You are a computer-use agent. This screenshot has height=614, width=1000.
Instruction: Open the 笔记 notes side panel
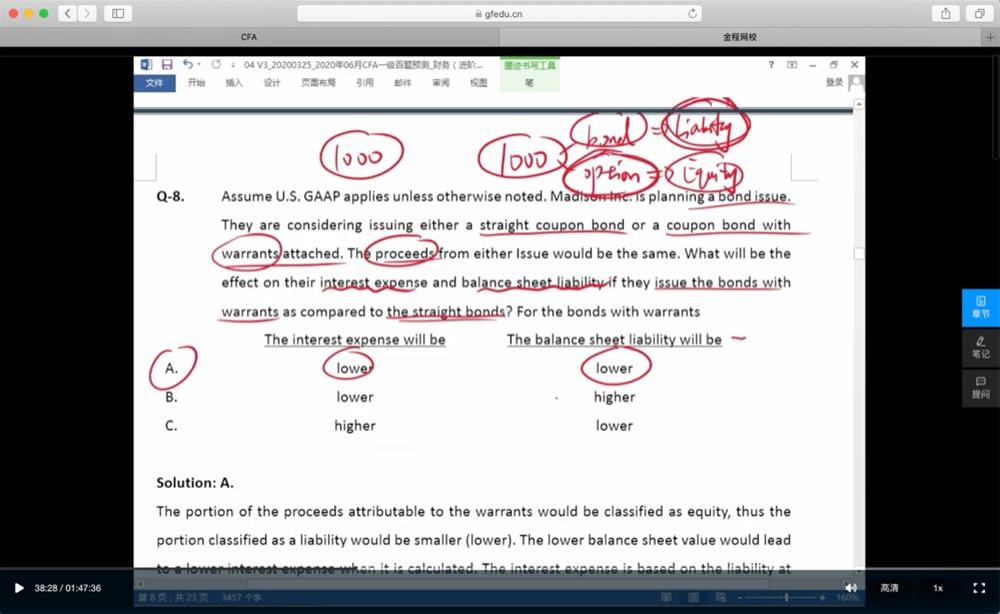pyautogui.click(x=980, y=348)
